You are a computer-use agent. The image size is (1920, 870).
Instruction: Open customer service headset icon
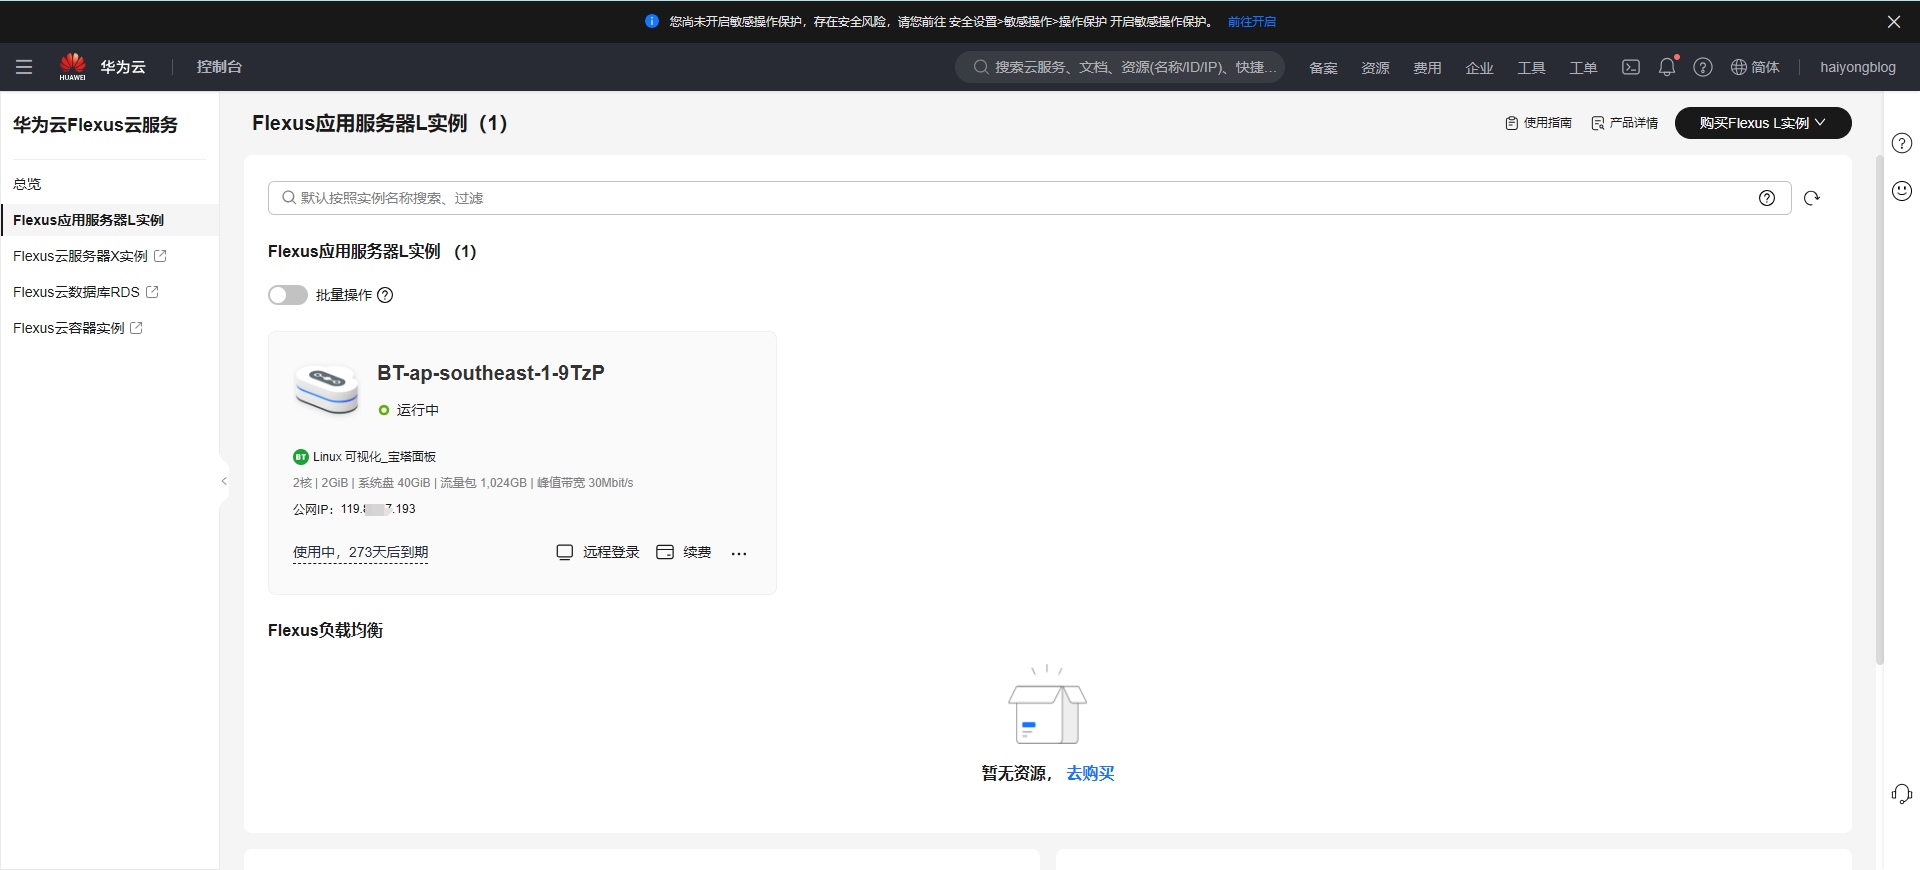[x=1902, y=794]
